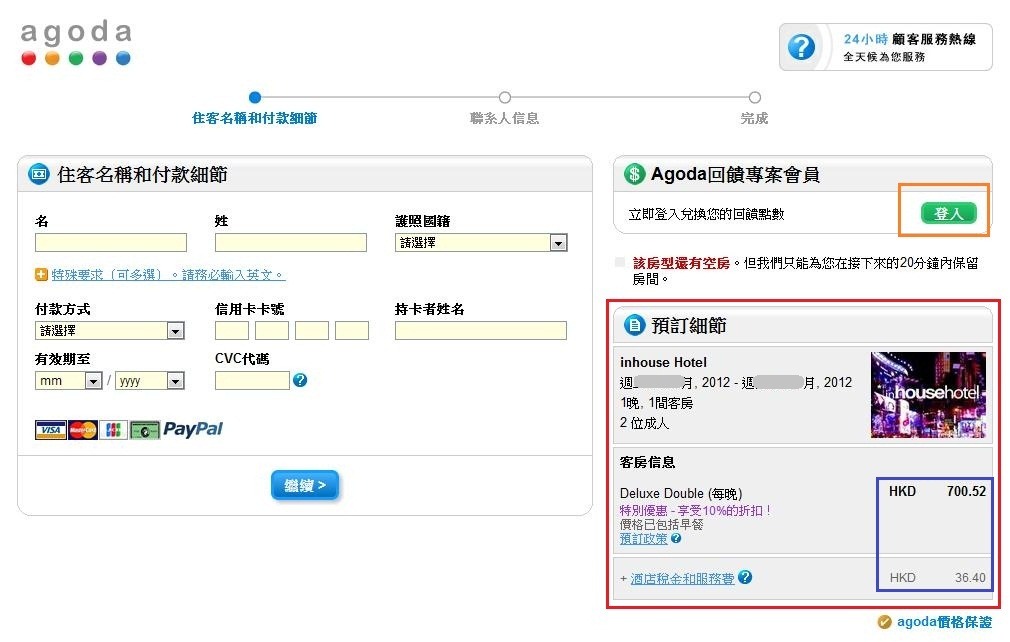1010x642 pixels.
Task: Click the JCB card logo
Action: 113,430
